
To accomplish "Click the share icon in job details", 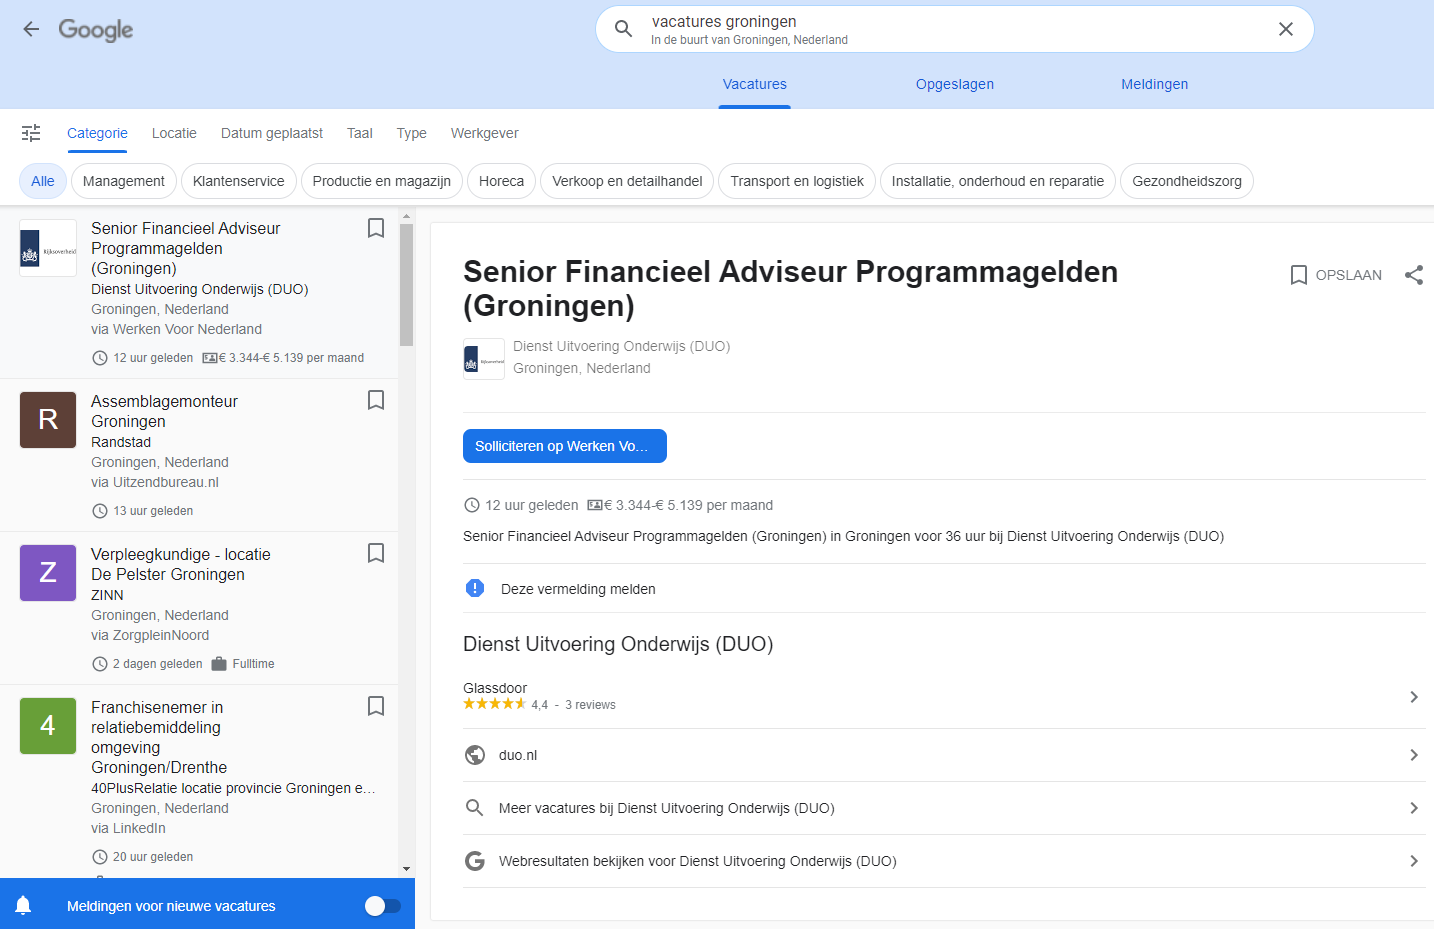I will click(x=1414, y=275).
